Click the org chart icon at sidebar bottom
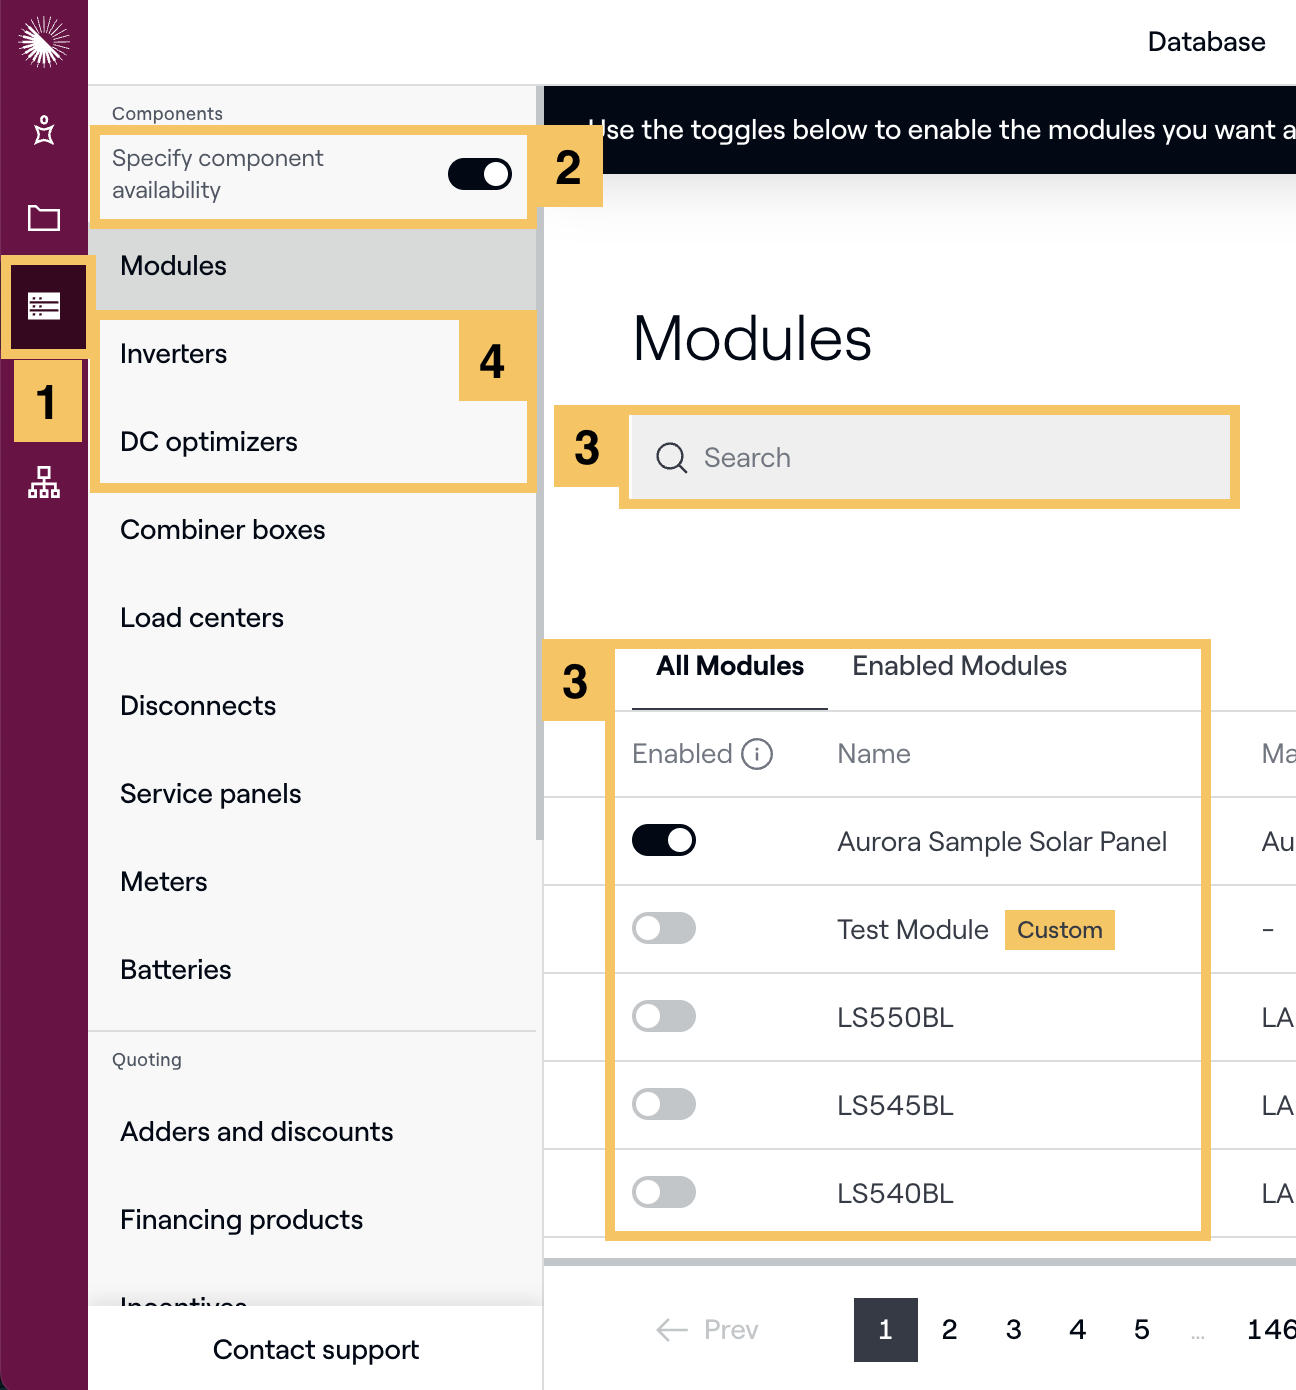Screen dimensions: 1296x1390 point(44,483)
